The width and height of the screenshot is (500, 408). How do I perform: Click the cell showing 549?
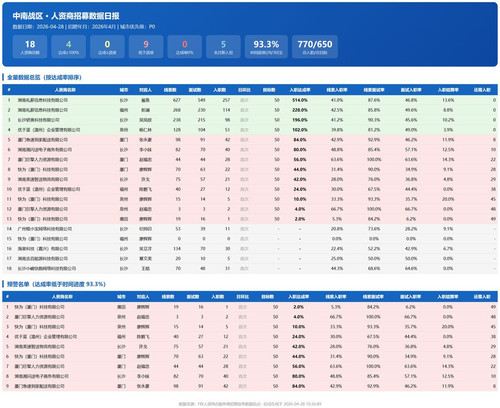click(201, 100)
